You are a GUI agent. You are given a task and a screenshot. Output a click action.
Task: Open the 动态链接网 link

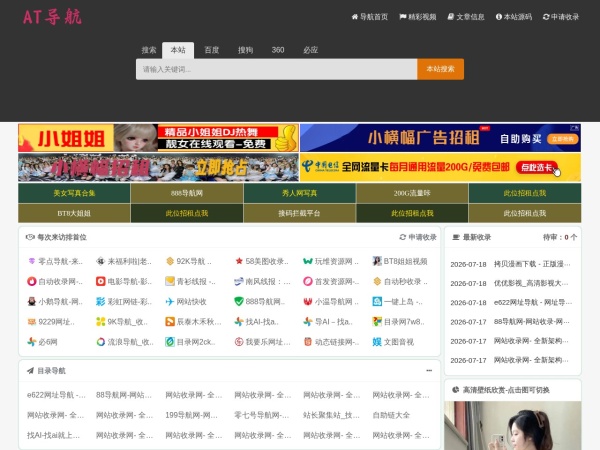click(x=337, y=342)
